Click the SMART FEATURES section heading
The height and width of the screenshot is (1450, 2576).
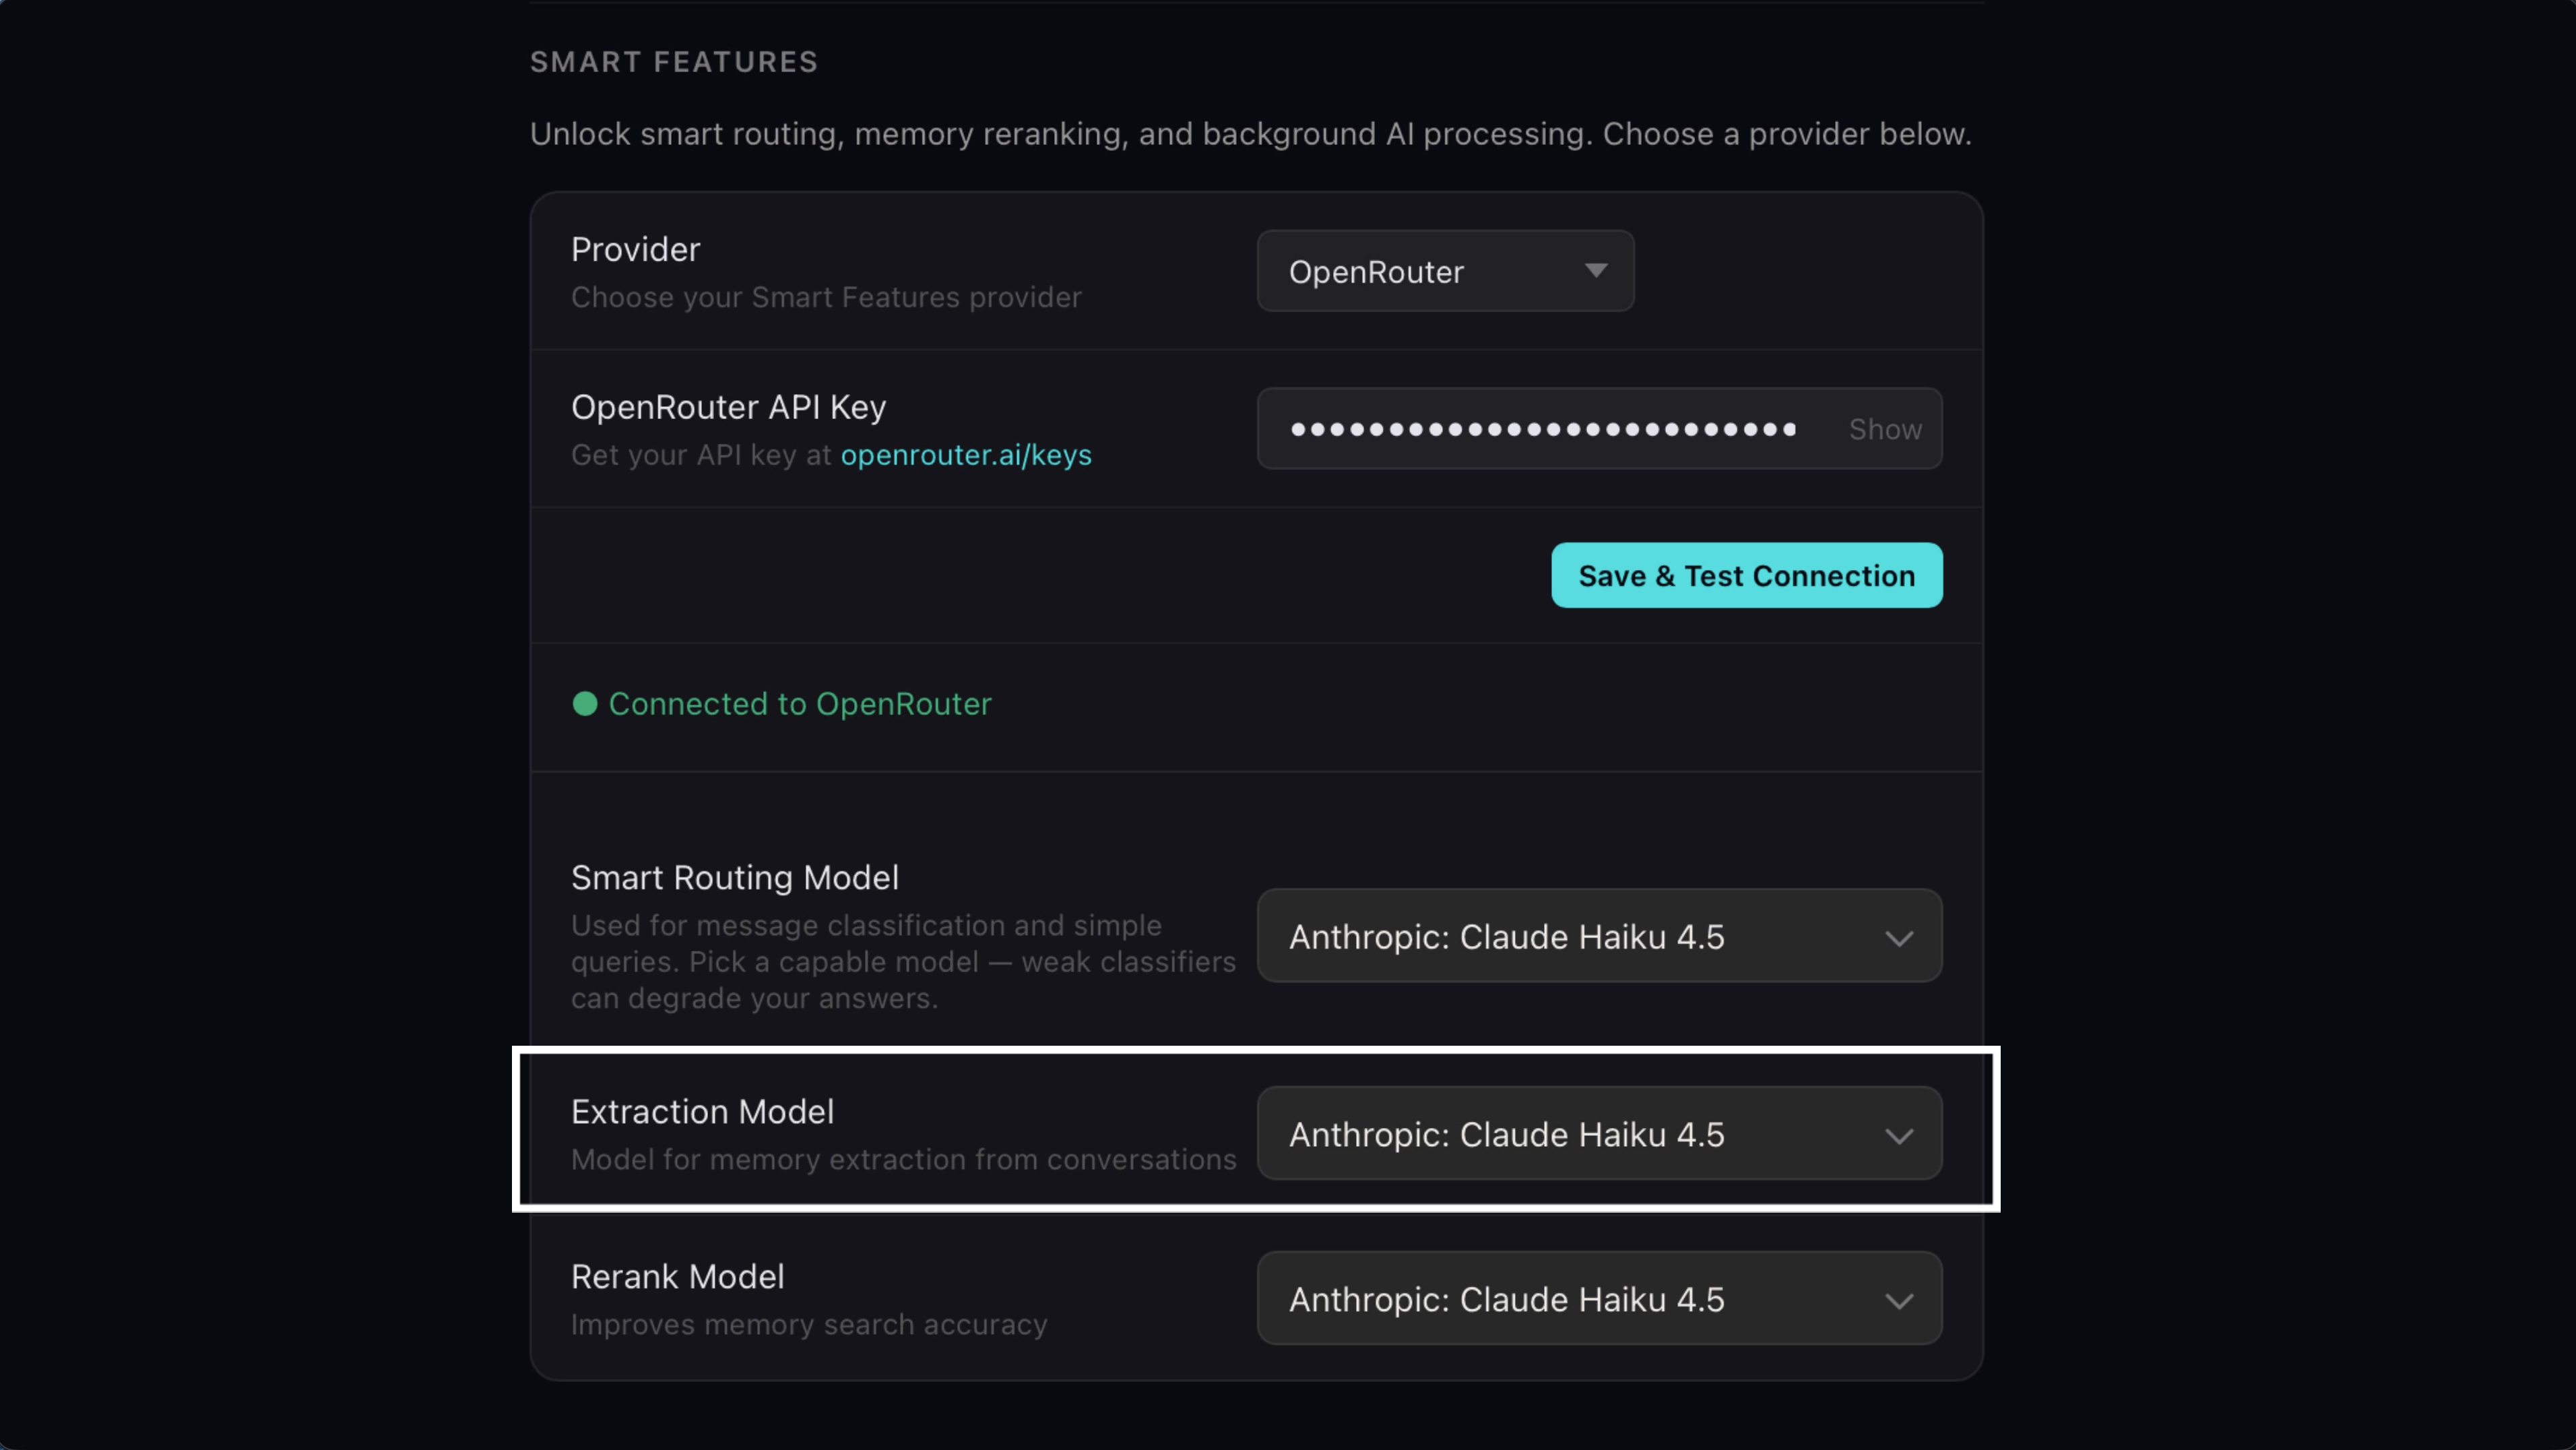(674, 62)
